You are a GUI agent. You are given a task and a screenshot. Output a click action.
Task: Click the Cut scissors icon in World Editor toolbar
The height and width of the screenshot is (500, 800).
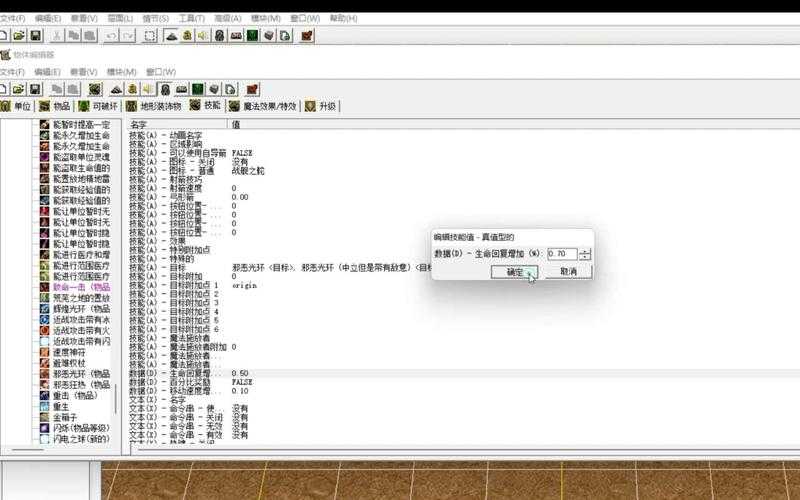57,36
